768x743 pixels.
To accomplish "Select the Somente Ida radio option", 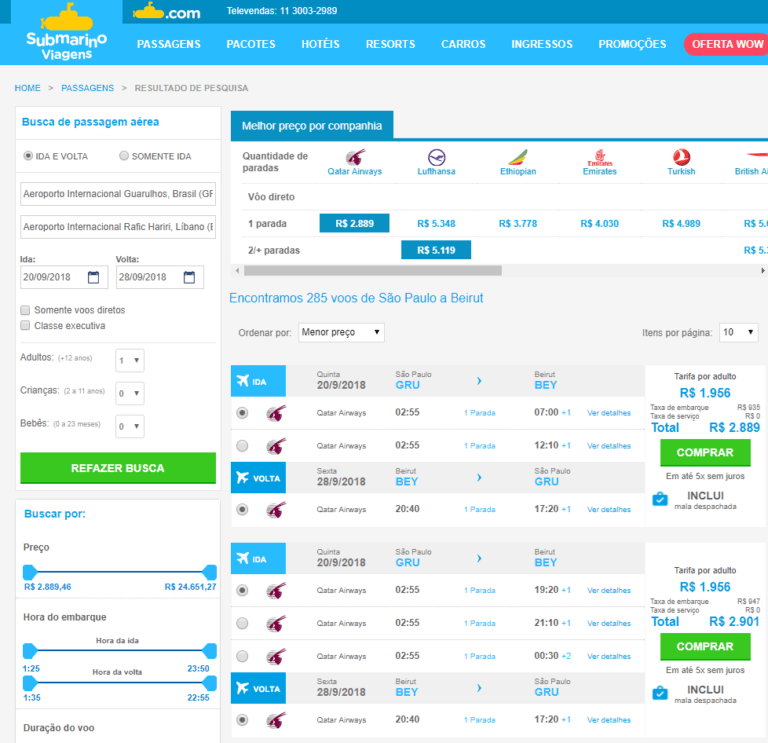I will [124, 156].
